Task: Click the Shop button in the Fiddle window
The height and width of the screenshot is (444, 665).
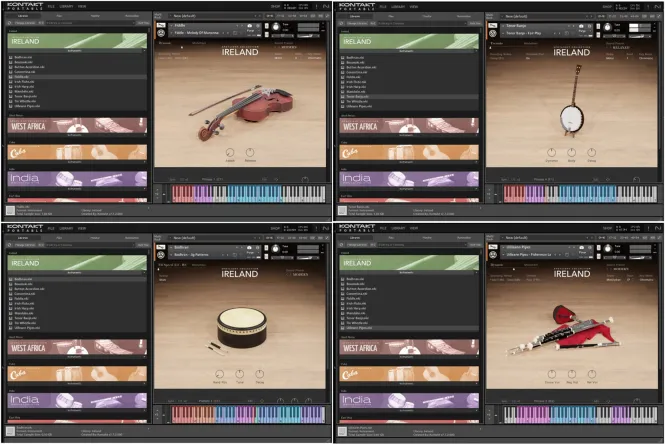Action: click(275, 6)
